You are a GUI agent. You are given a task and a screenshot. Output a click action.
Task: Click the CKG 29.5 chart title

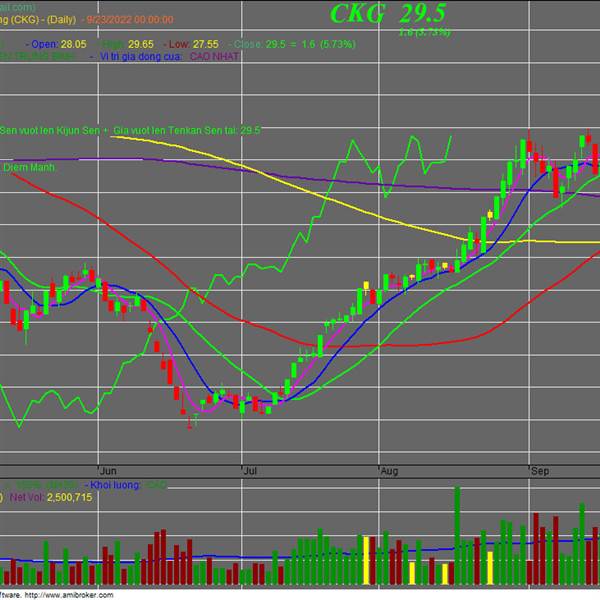[388, 13]
